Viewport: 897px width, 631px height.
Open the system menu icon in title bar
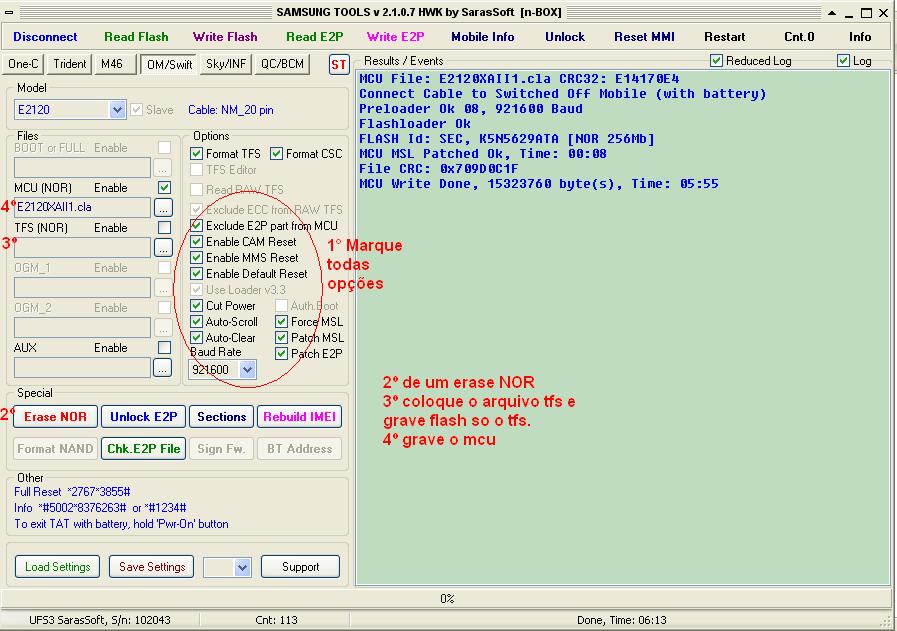click(x=9, y=12)
